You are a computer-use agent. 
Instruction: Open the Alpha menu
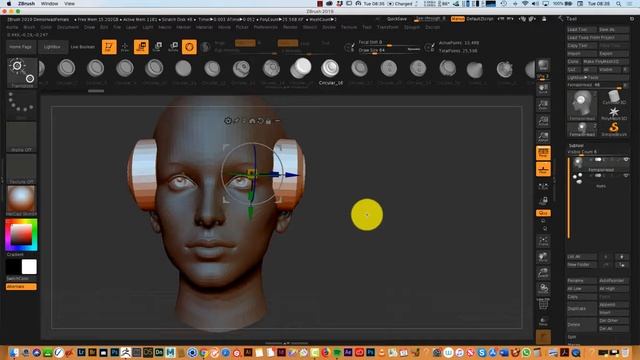click(x=12, y=27)
